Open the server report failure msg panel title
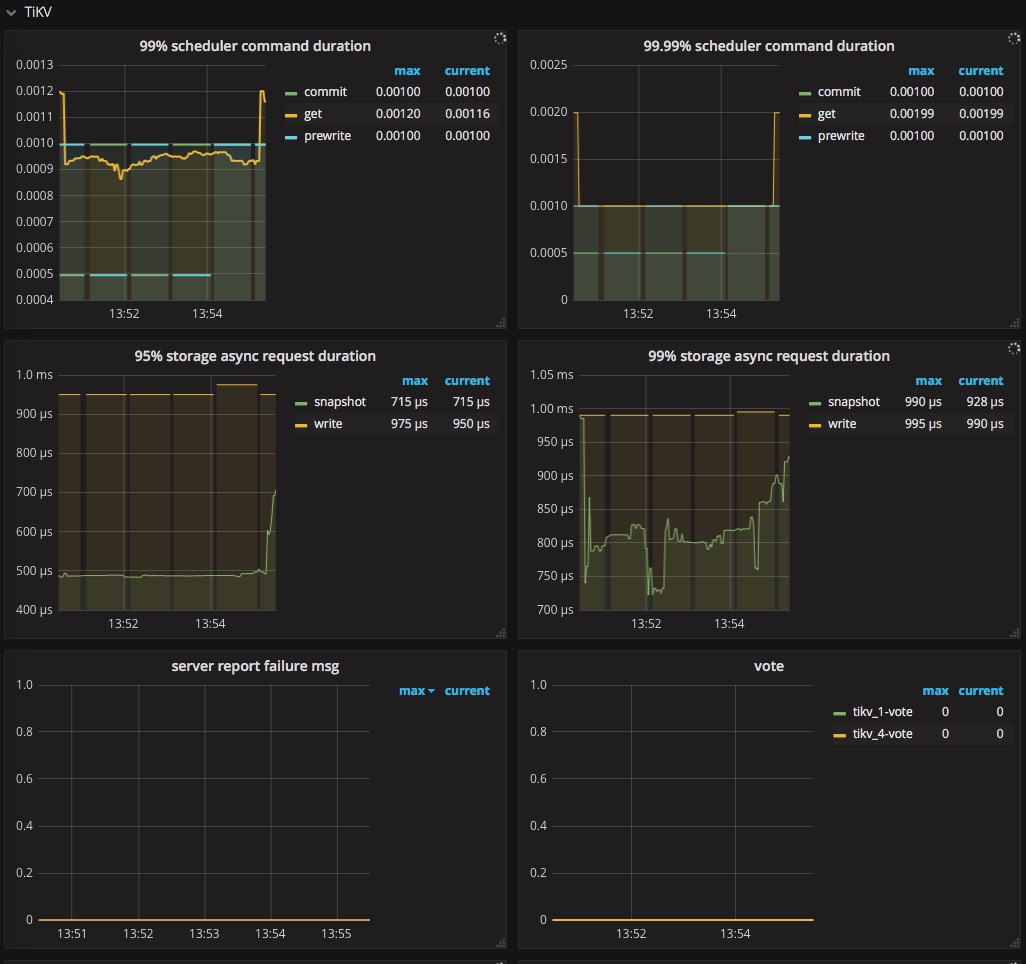The image size is (1026, 964). click(x=255, y=666)
